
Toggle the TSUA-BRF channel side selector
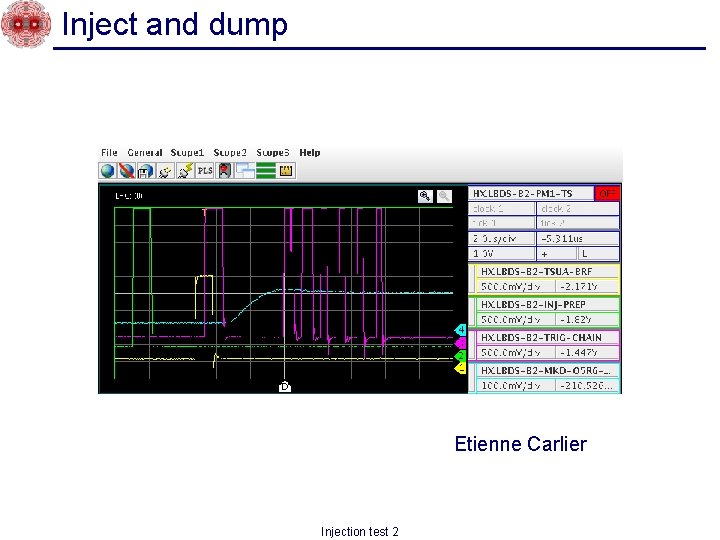pyautogui.click(x=472, y=279)
